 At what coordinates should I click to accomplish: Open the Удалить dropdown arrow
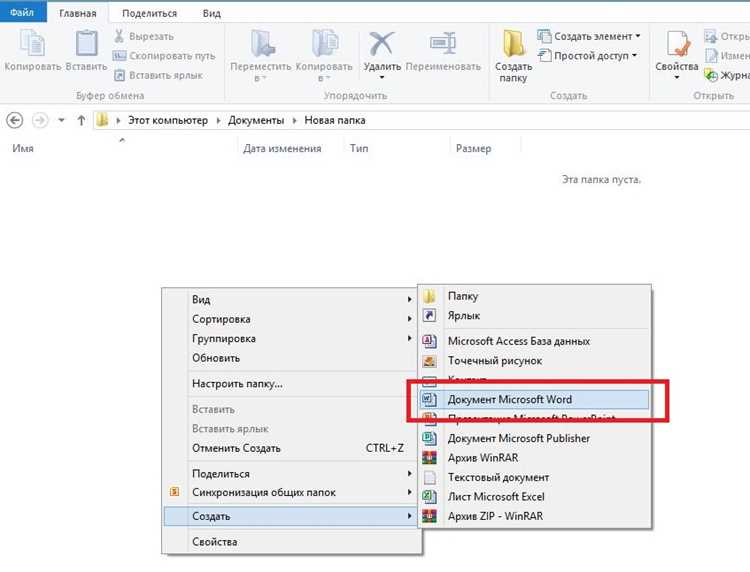382,77
